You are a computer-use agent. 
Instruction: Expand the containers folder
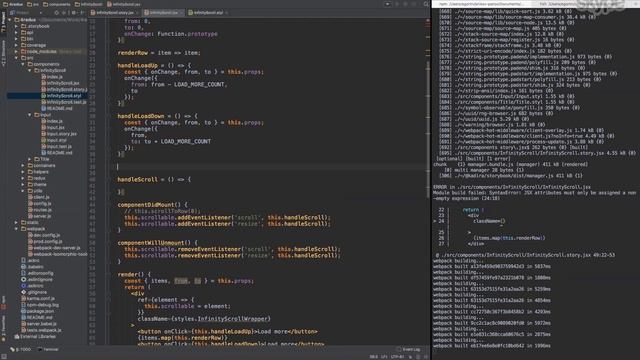[23, 165]
